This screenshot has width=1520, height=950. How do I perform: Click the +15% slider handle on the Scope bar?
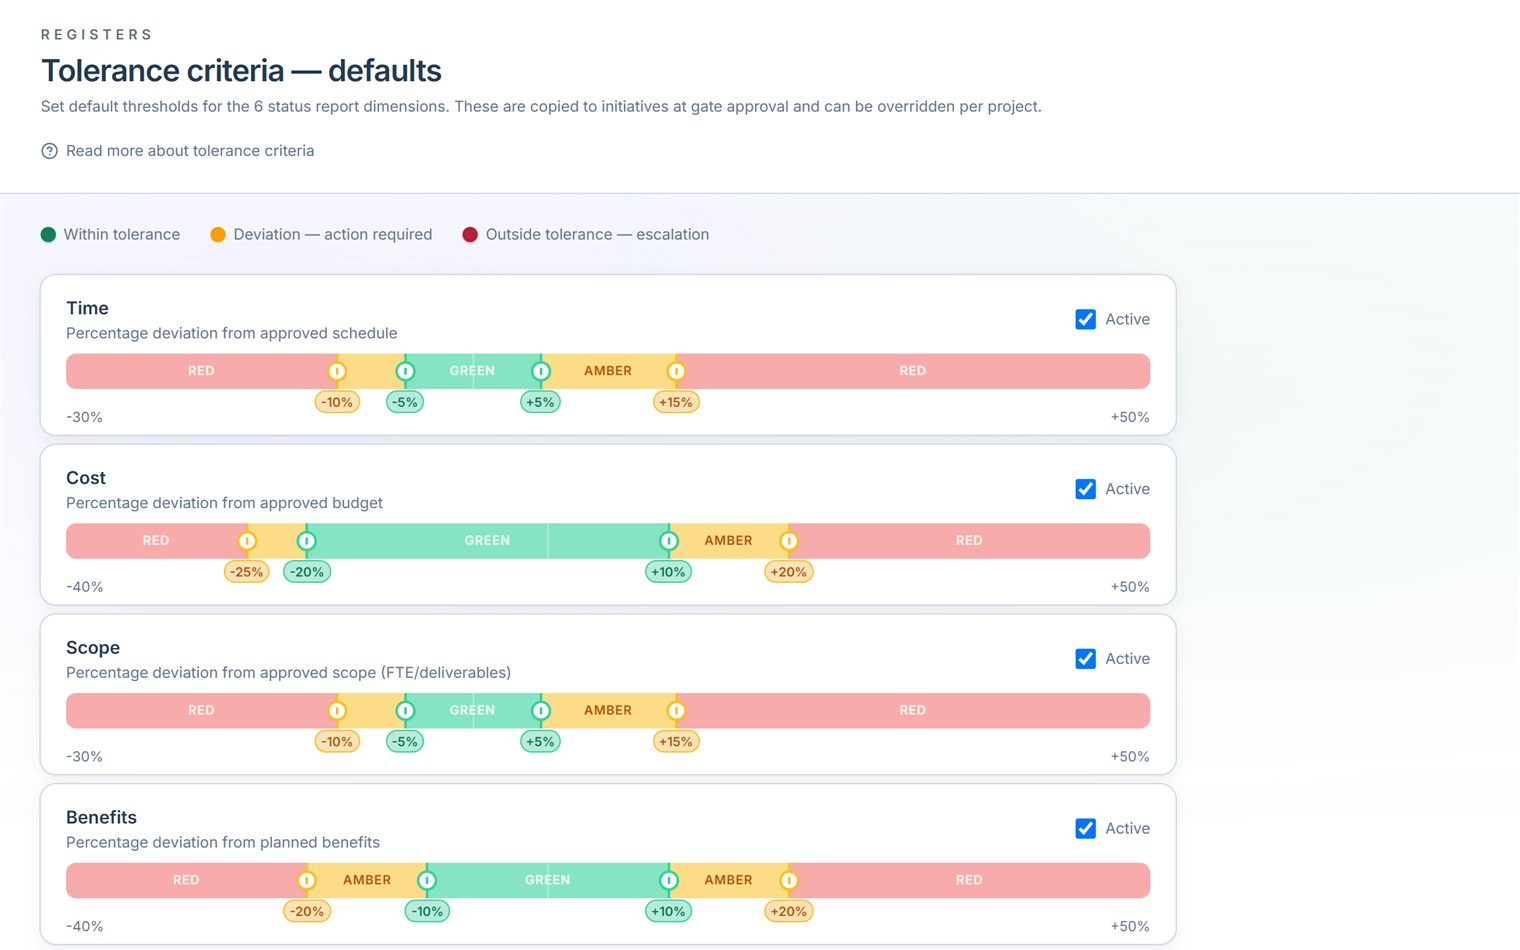[x=676, y=711]
